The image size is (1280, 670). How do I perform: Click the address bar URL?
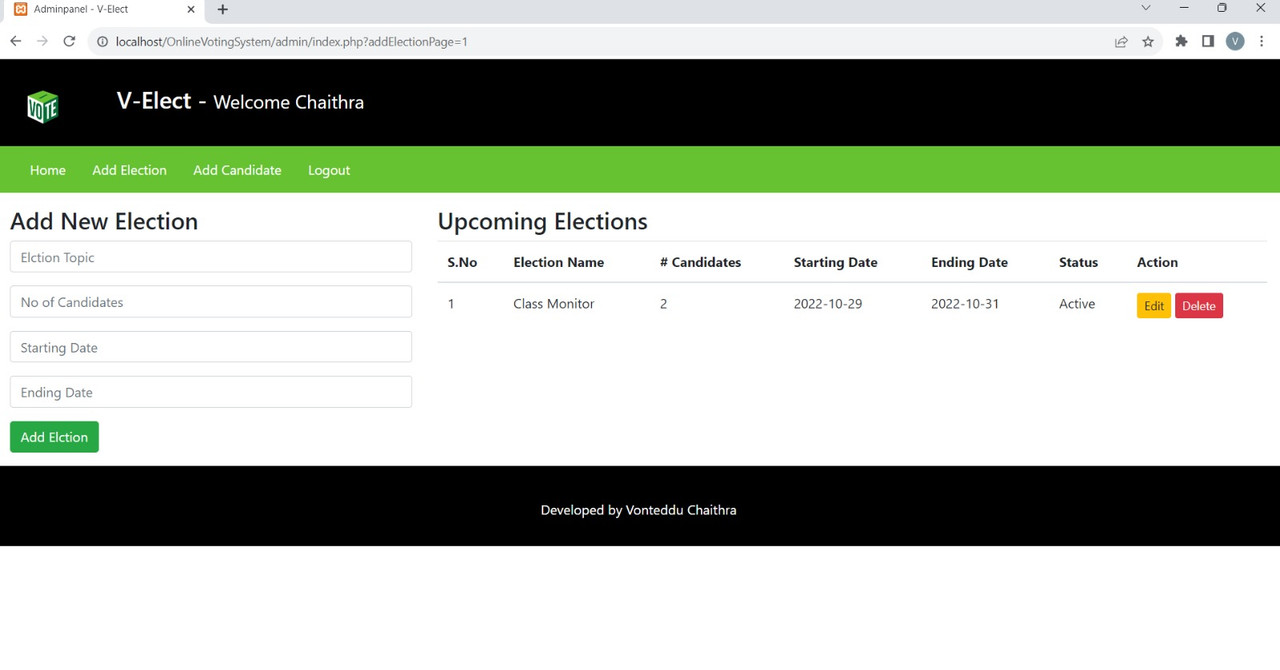pyautogui.click(x=291, y=42)
